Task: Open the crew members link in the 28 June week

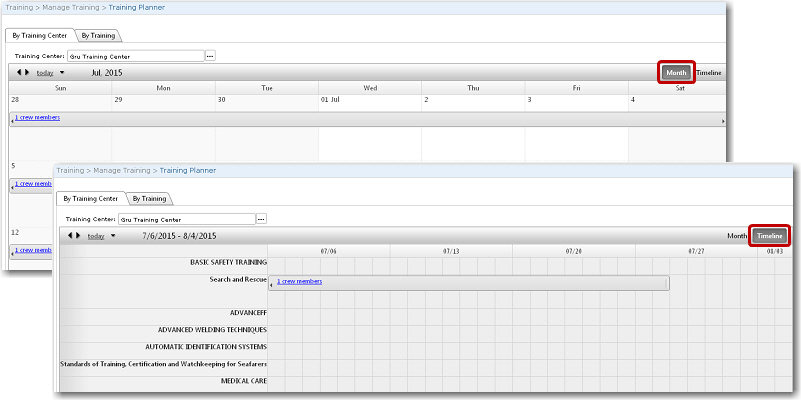Action: coord(37,119)
